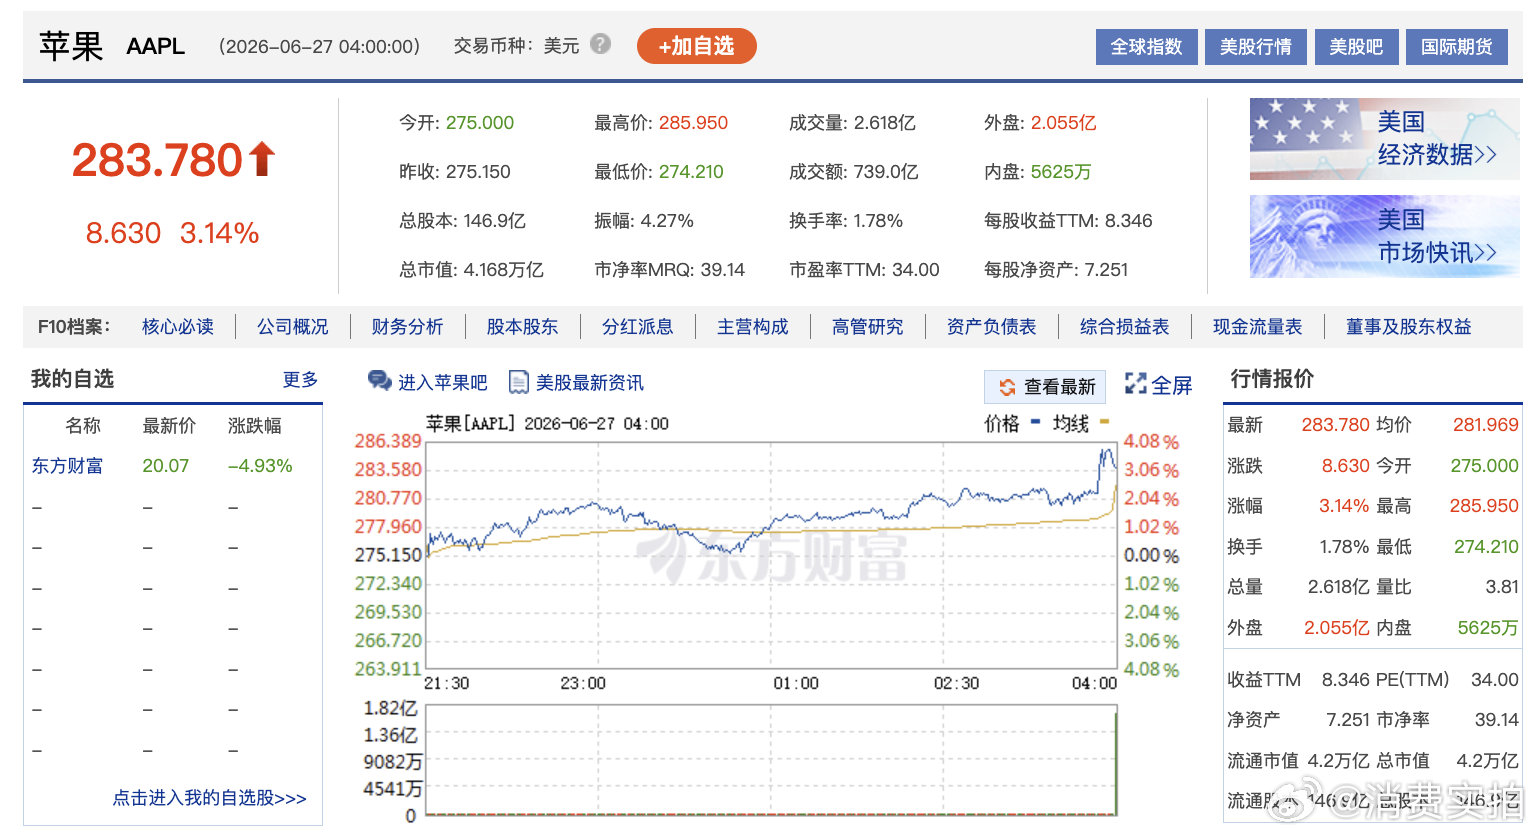The height and width of the screenshot is (838, 1540).
Task: Open the Apple forum chat bubble icon
Action: point(380,381)
